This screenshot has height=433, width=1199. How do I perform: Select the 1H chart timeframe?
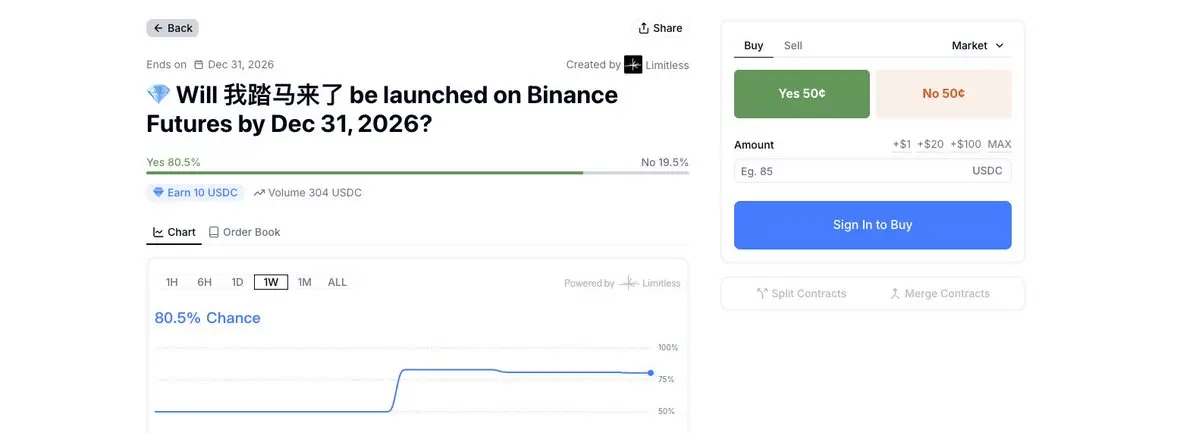(172, 282)
